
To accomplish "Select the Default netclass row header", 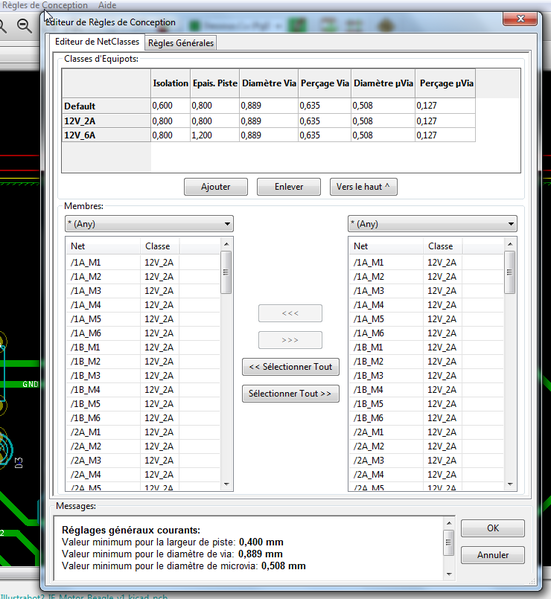I will tap(106, 106).
